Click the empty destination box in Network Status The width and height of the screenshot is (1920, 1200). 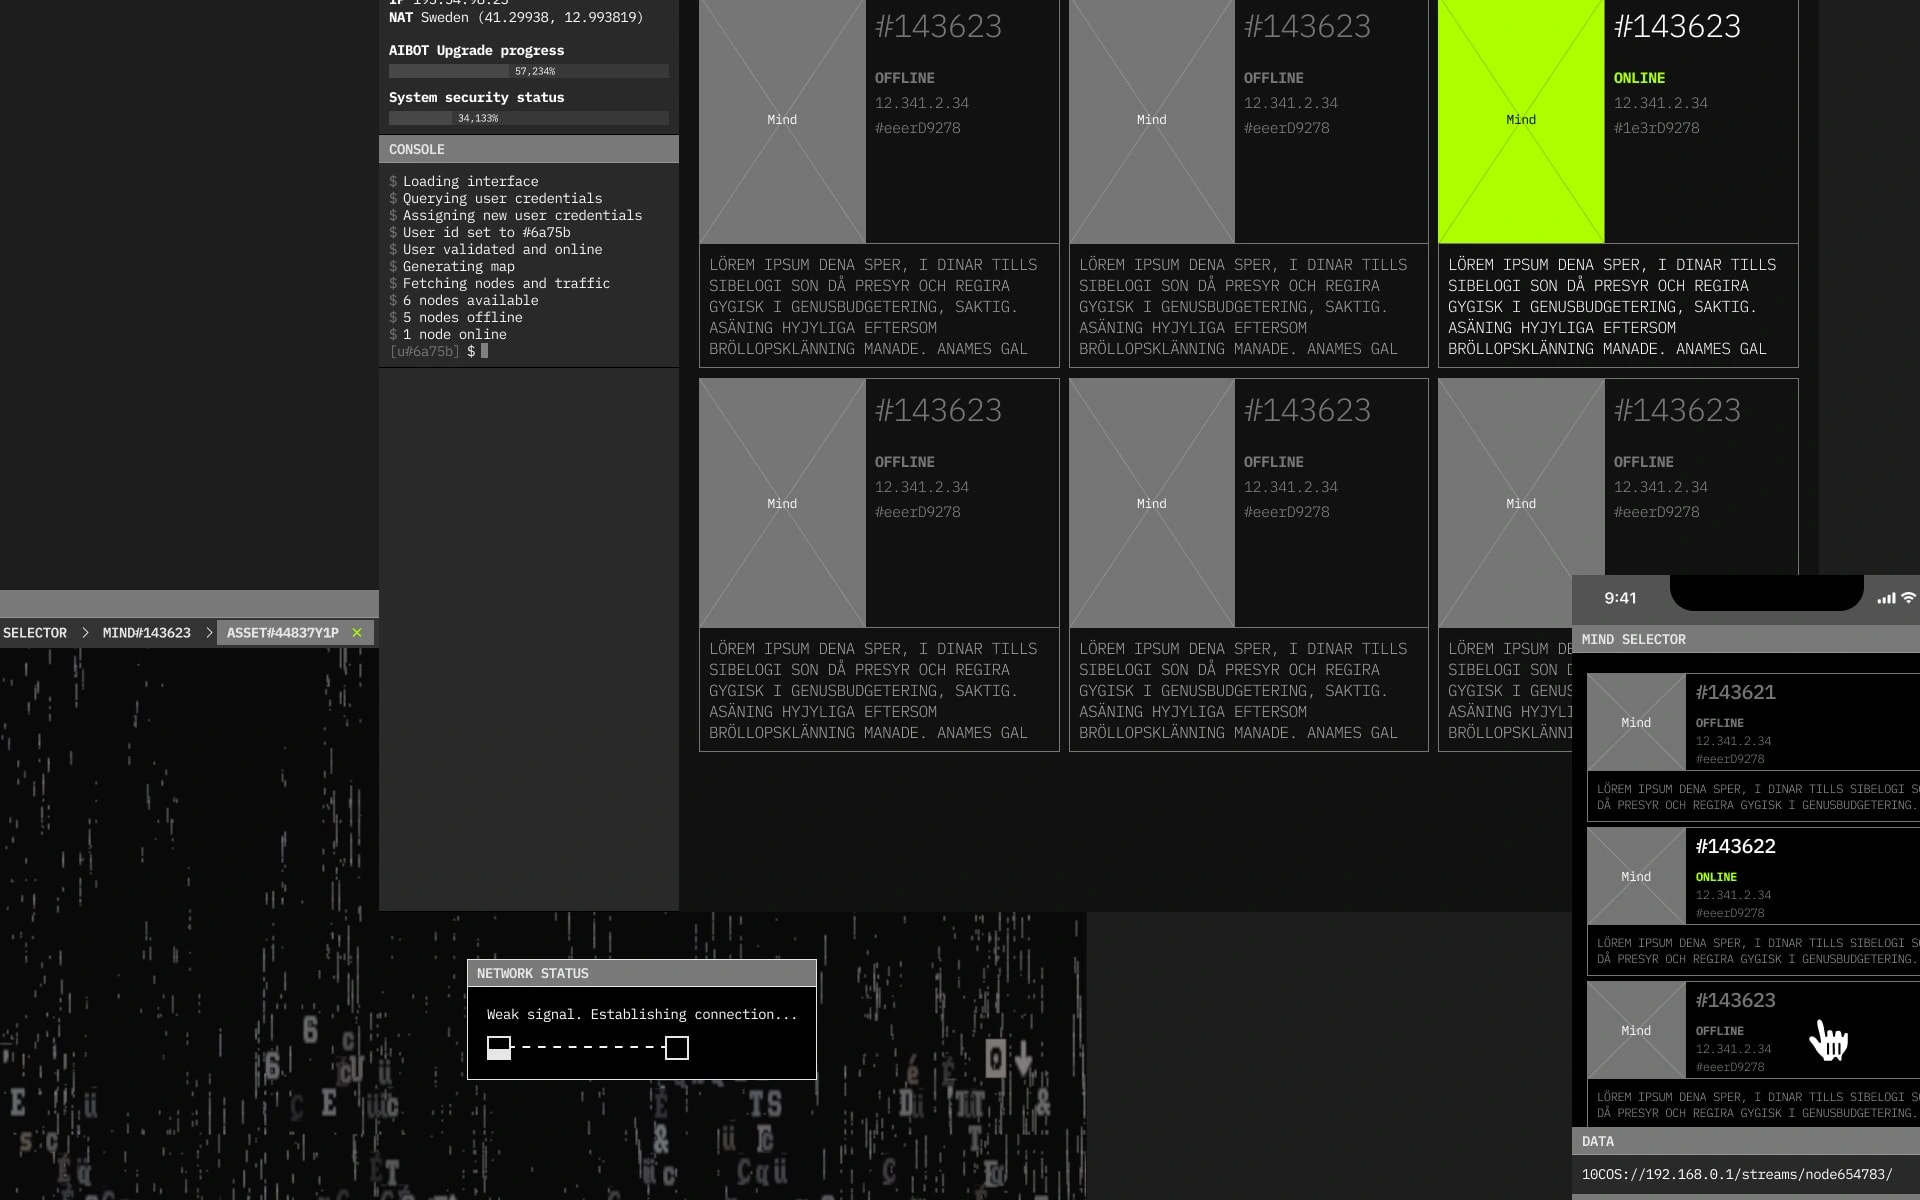677,1048
